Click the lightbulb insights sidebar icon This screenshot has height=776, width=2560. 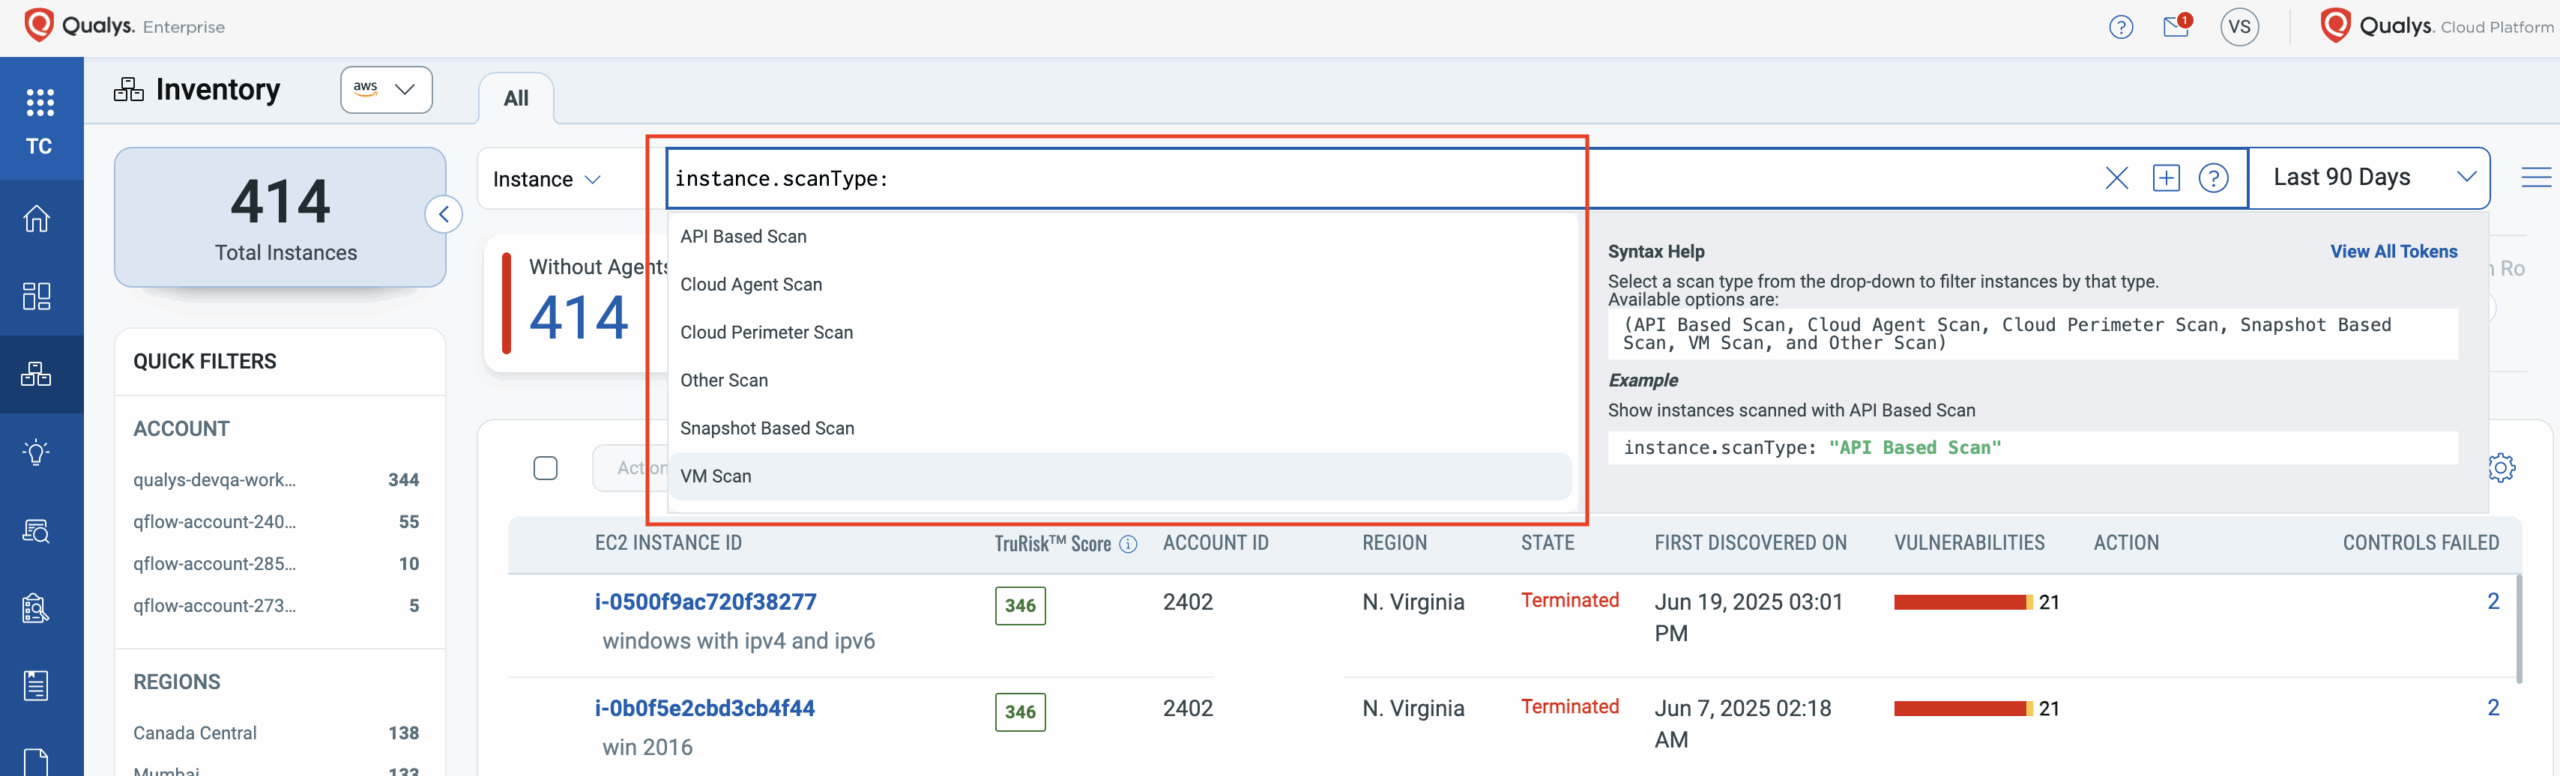37,452
